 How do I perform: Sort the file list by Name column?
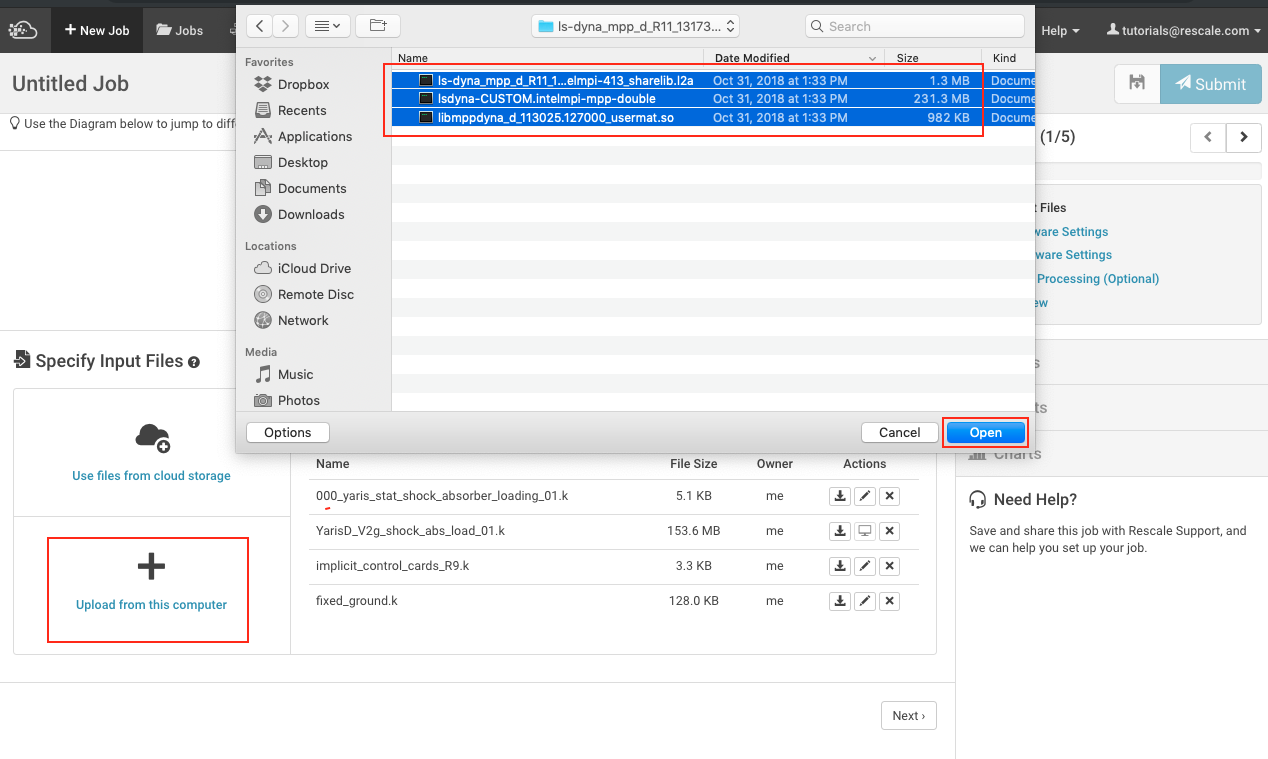tap(548, 58)
